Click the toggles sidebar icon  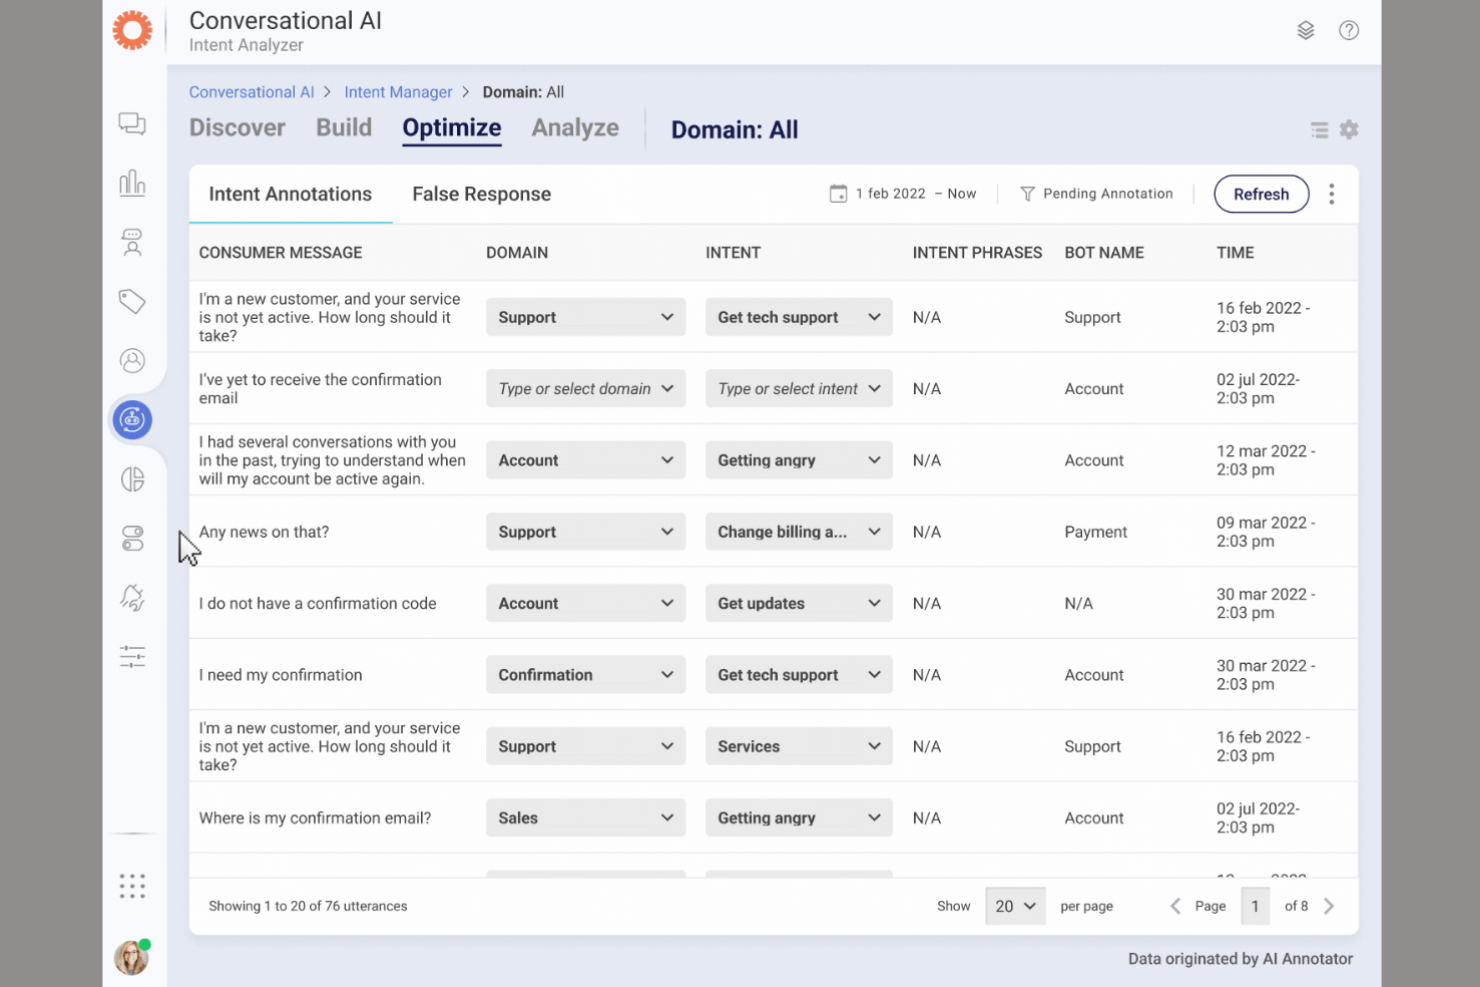[x=132, y=538]
